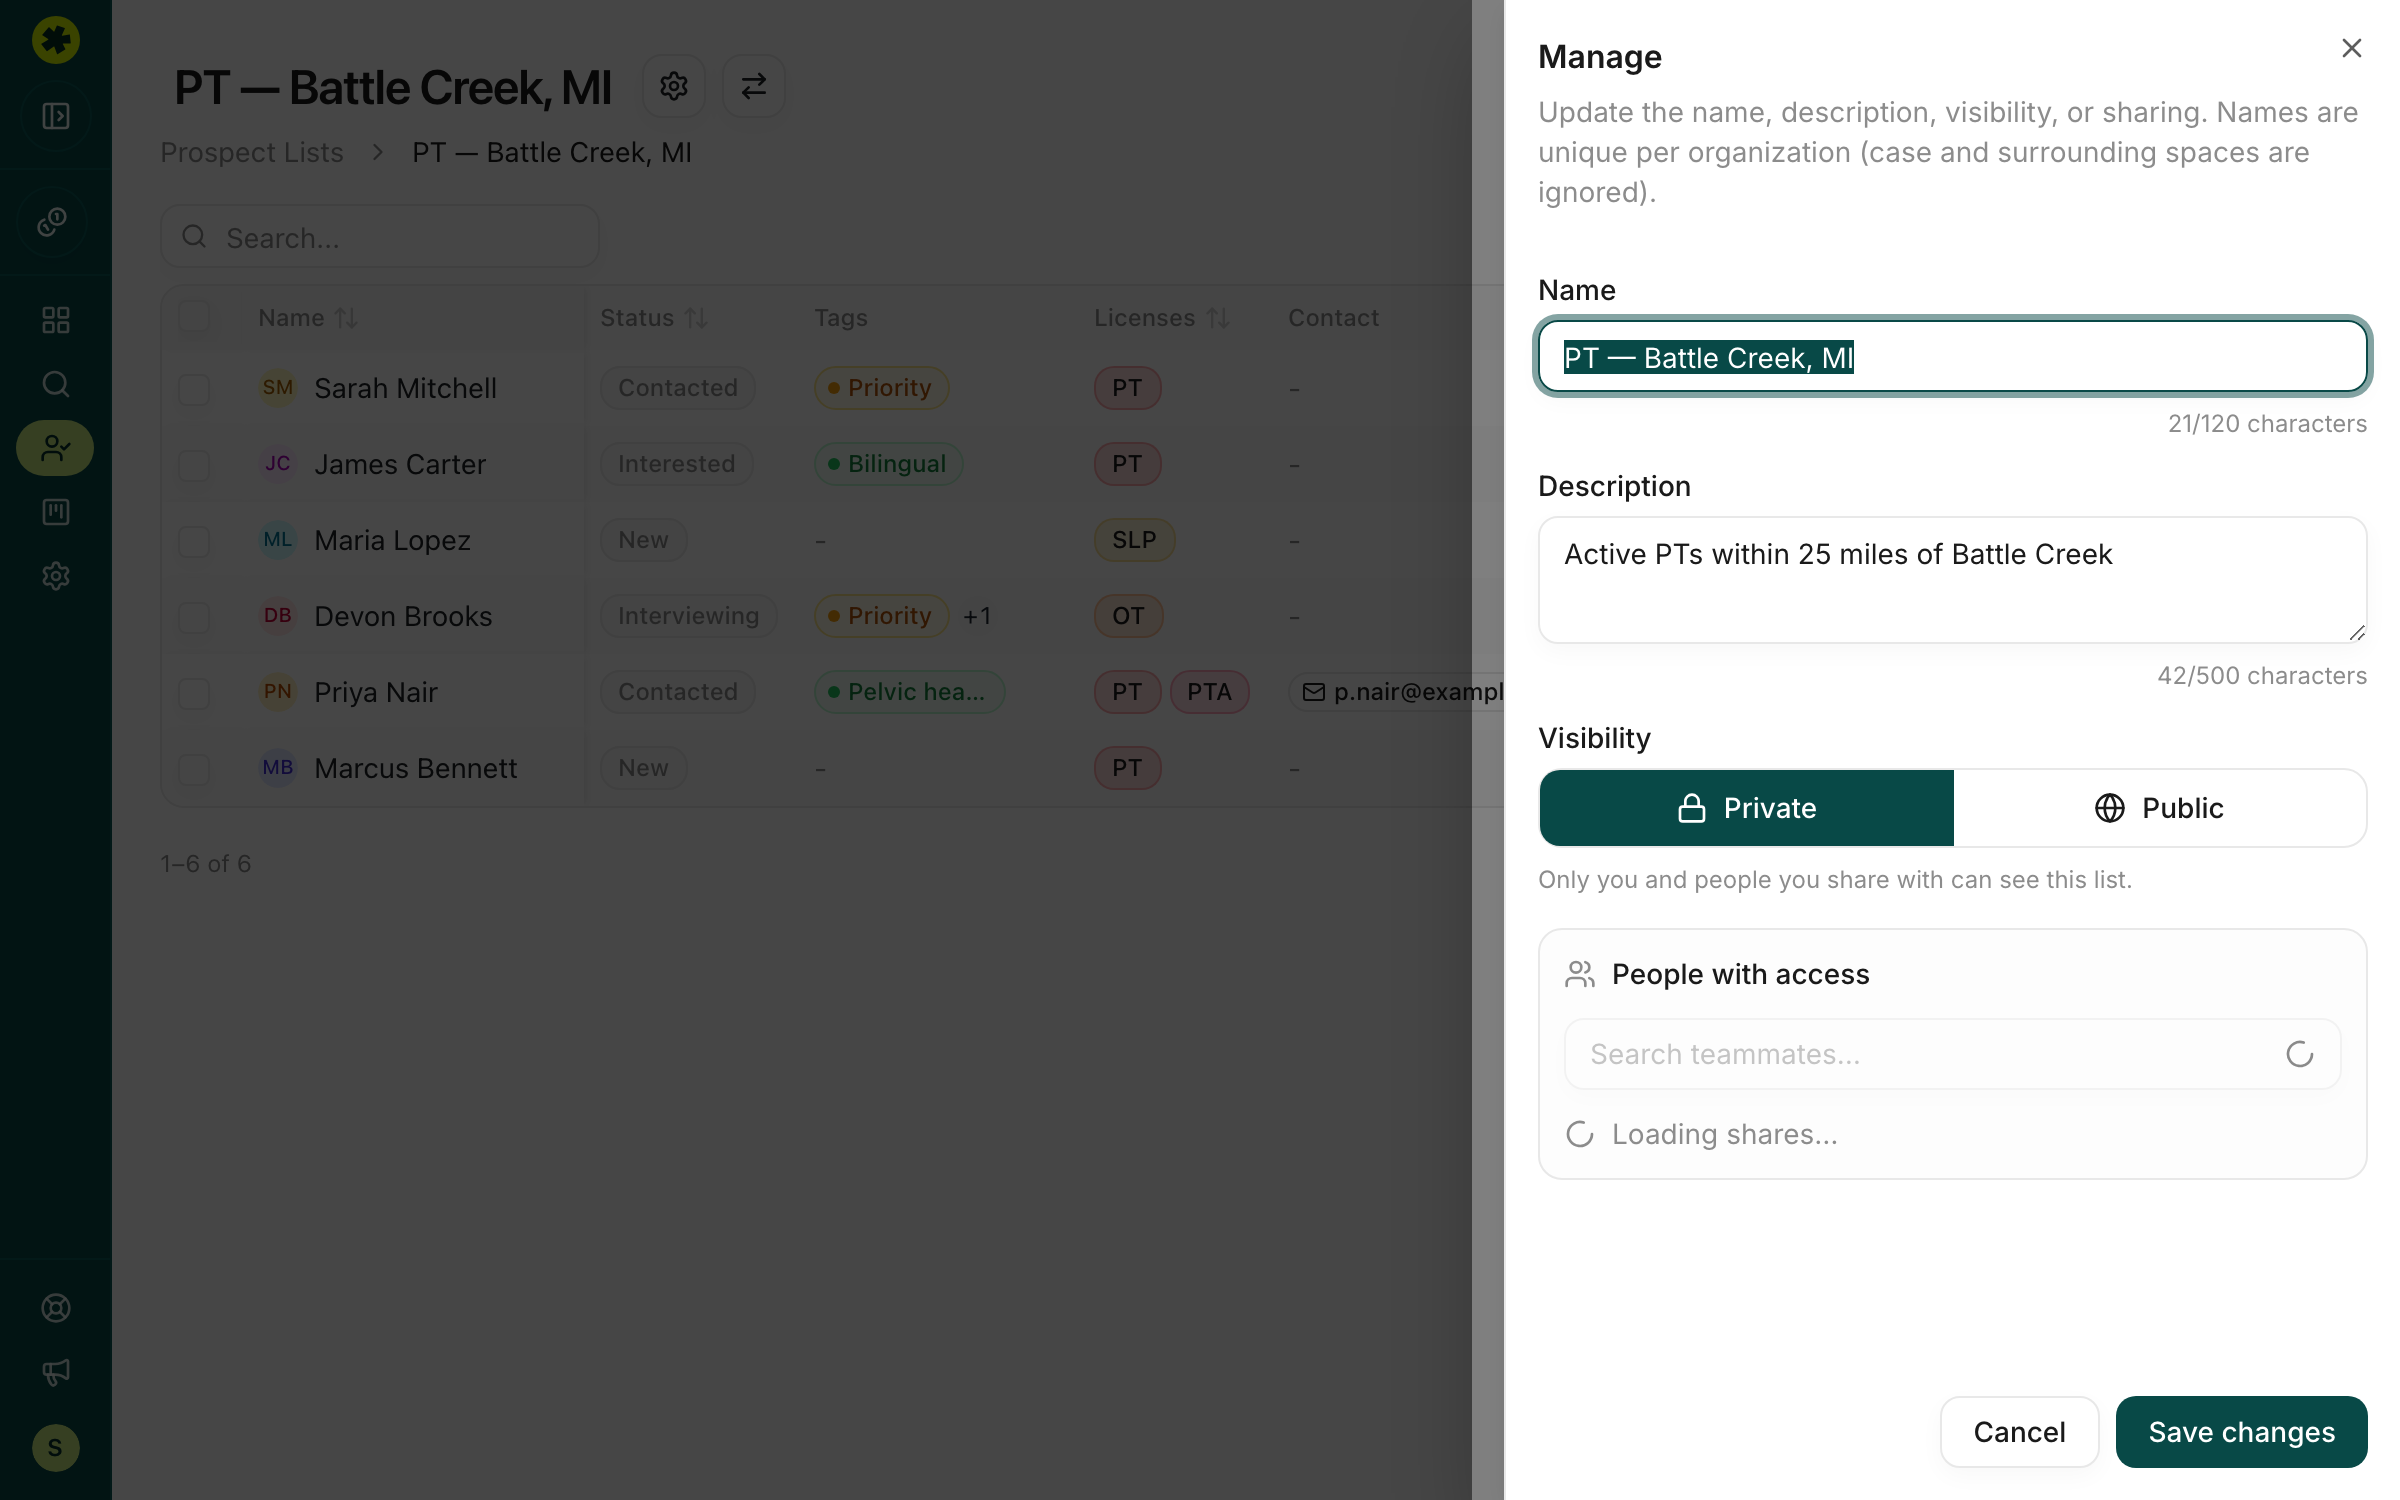Click the Interested status badge
2400x1500 pixels.
676,464
